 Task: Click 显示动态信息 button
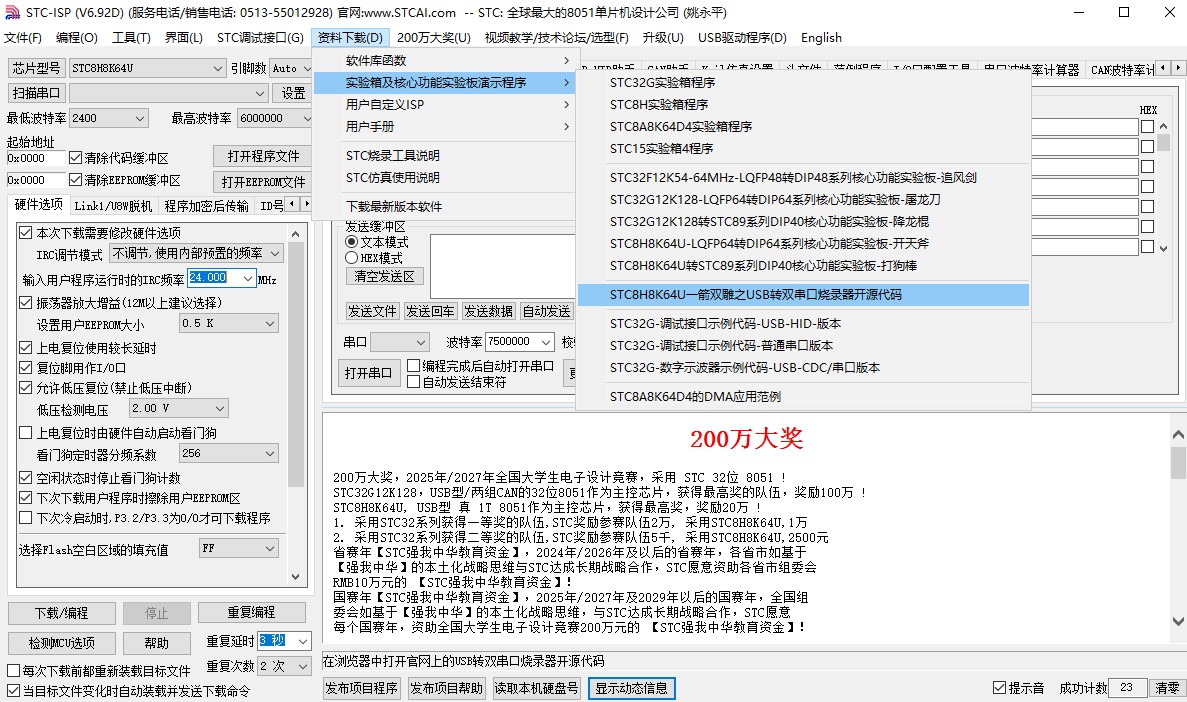pos(631,688)
